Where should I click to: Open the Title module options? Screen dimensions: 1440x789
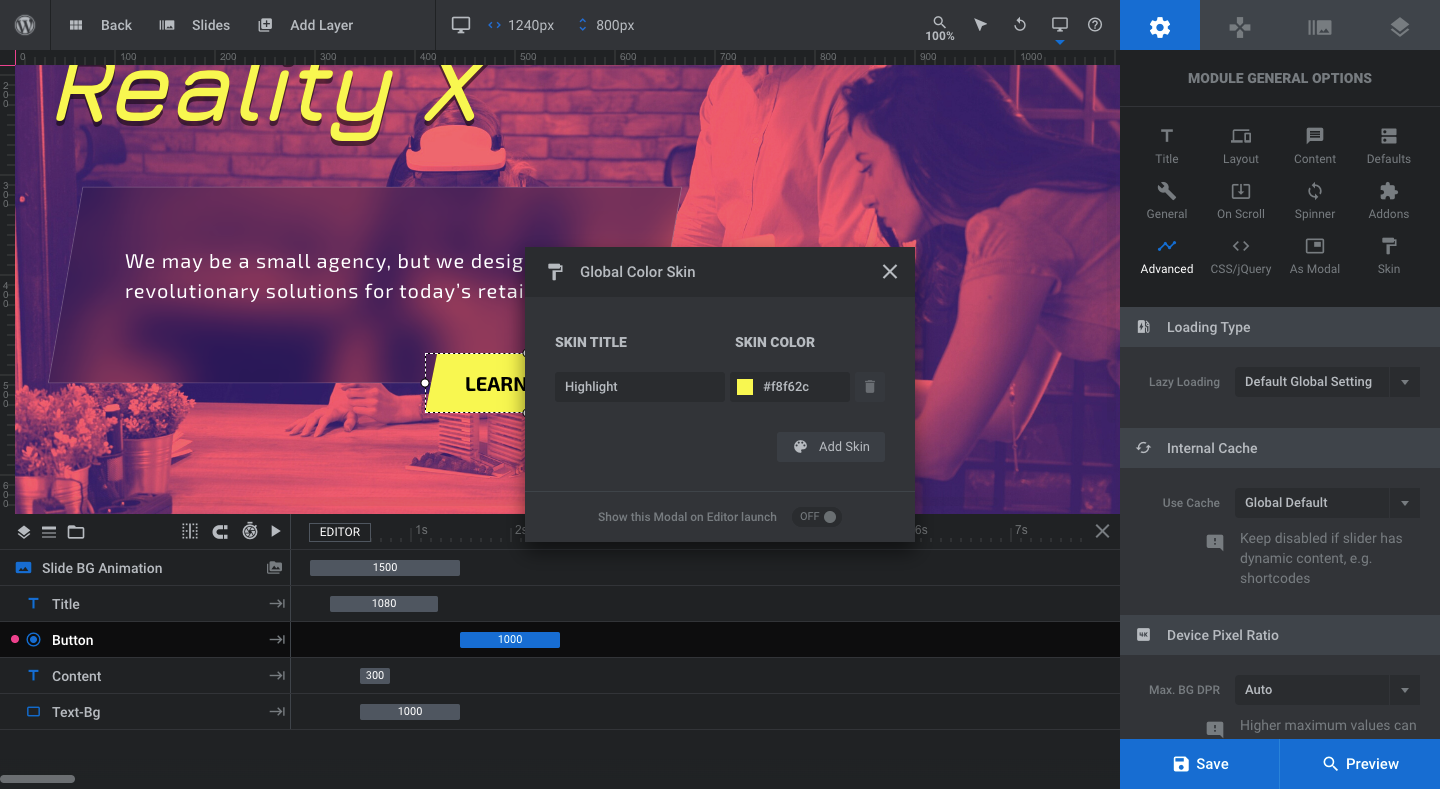pyautogui.click(x=1167, y=146)
